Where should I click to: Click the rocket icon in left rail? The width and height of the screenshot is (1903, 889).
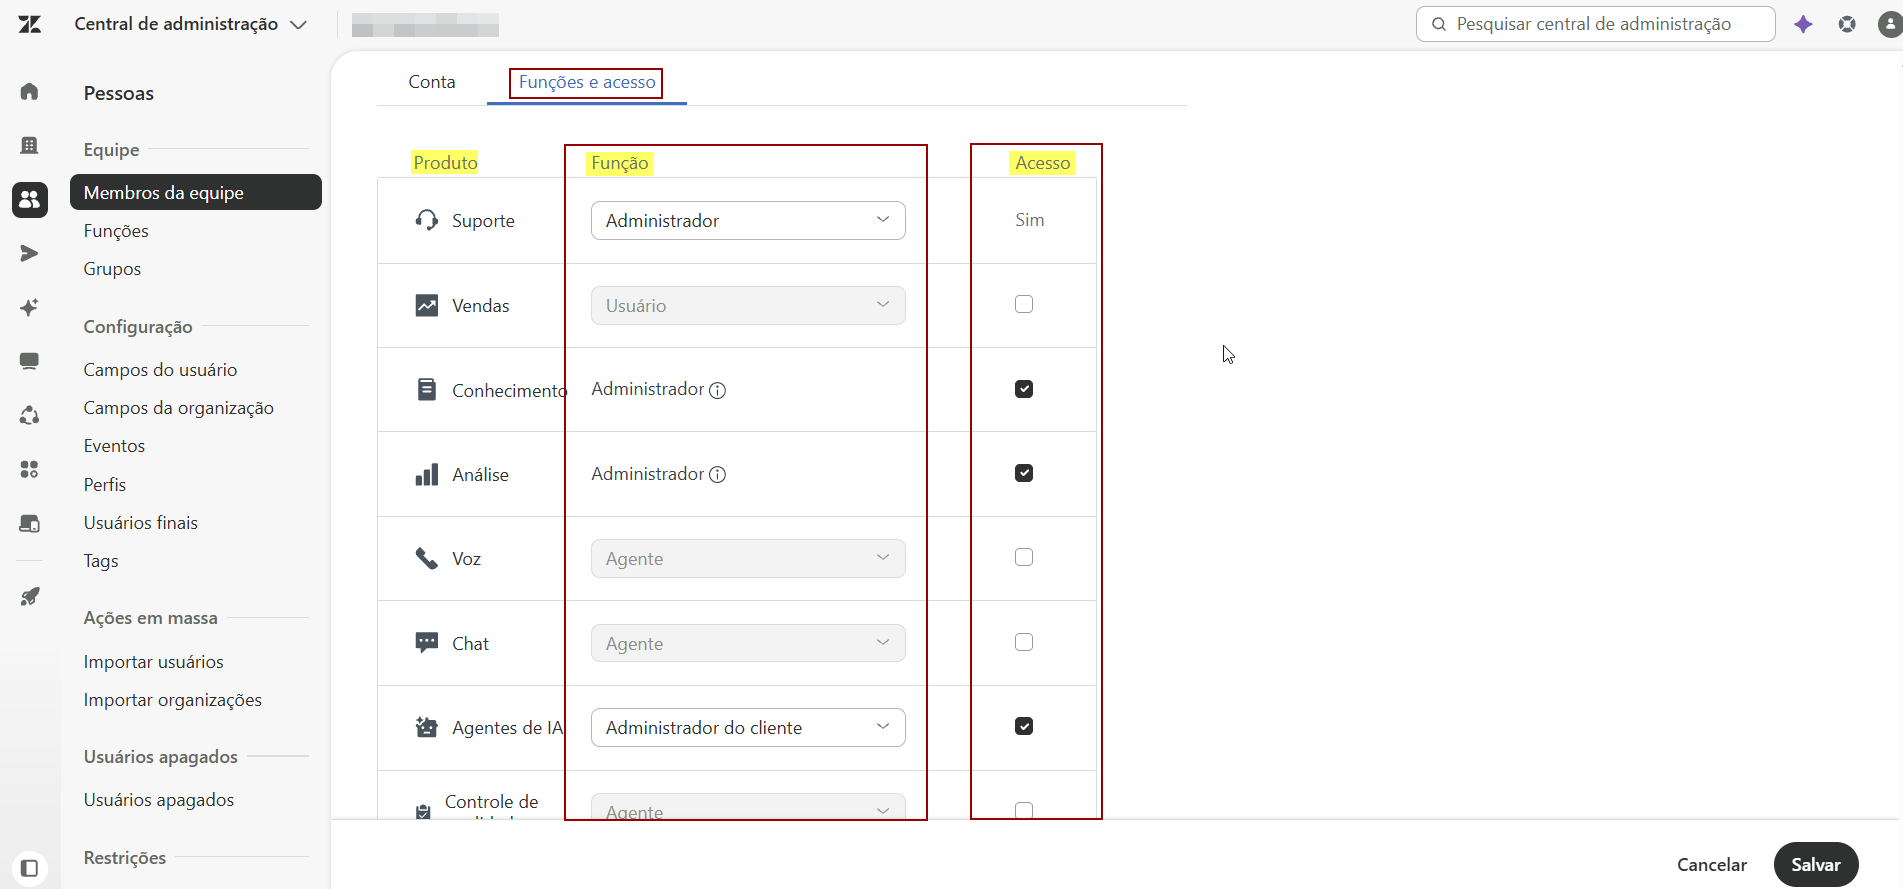tap(30, 597)
